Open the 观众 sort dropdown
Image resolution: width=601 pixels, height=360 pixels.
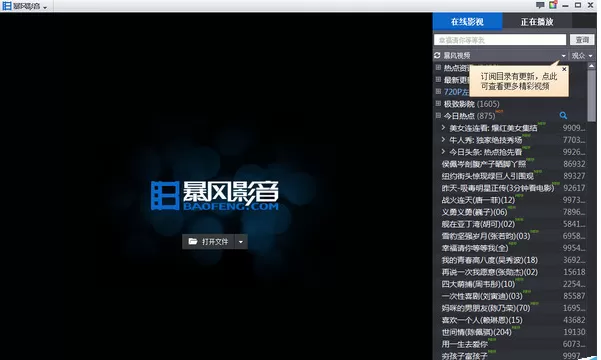point(582,56)
